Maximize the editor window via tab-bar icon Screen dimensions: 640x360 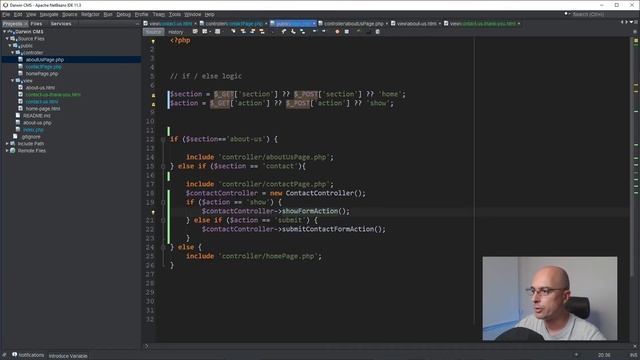pyautogui.click(x=636, y=22)
